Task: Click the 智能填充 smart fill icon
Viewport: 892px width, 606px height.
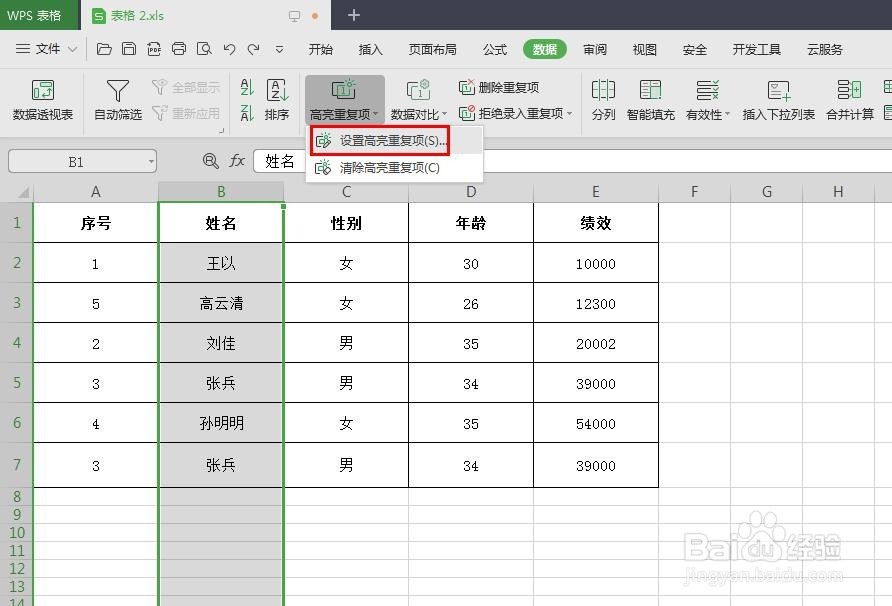Action: 651,100
